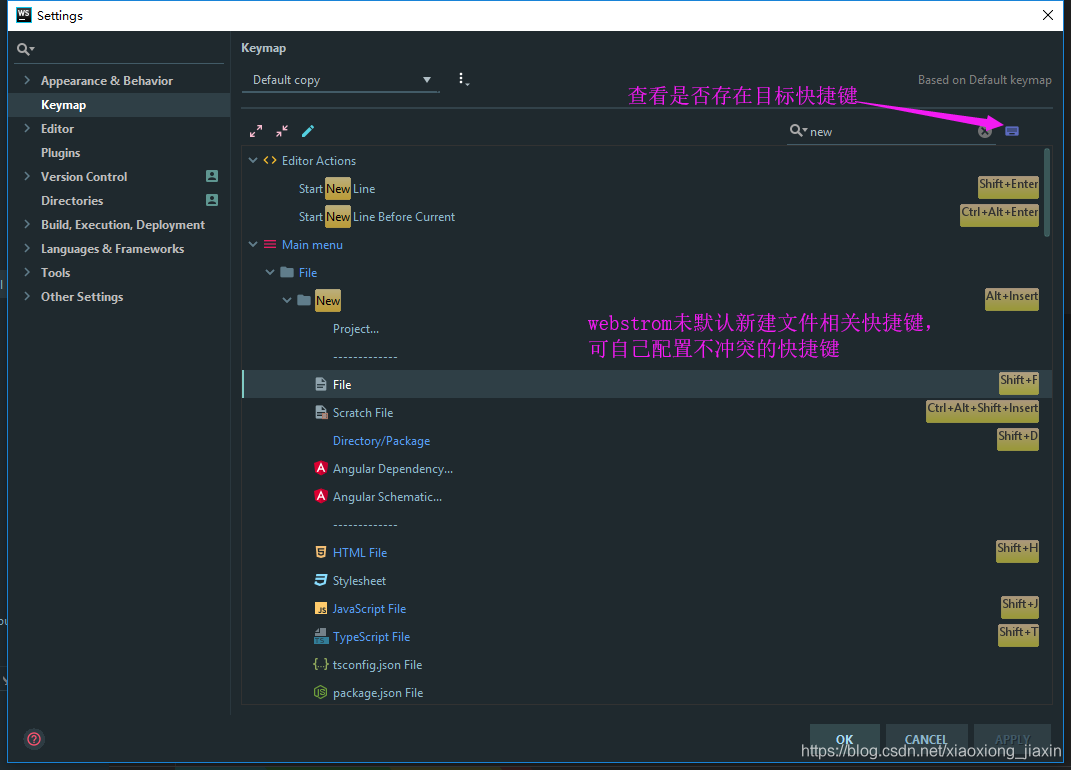The image size is (1071, 770).
Task: Click the tsconfig.json braces icon
Action: tap(320, 664)
